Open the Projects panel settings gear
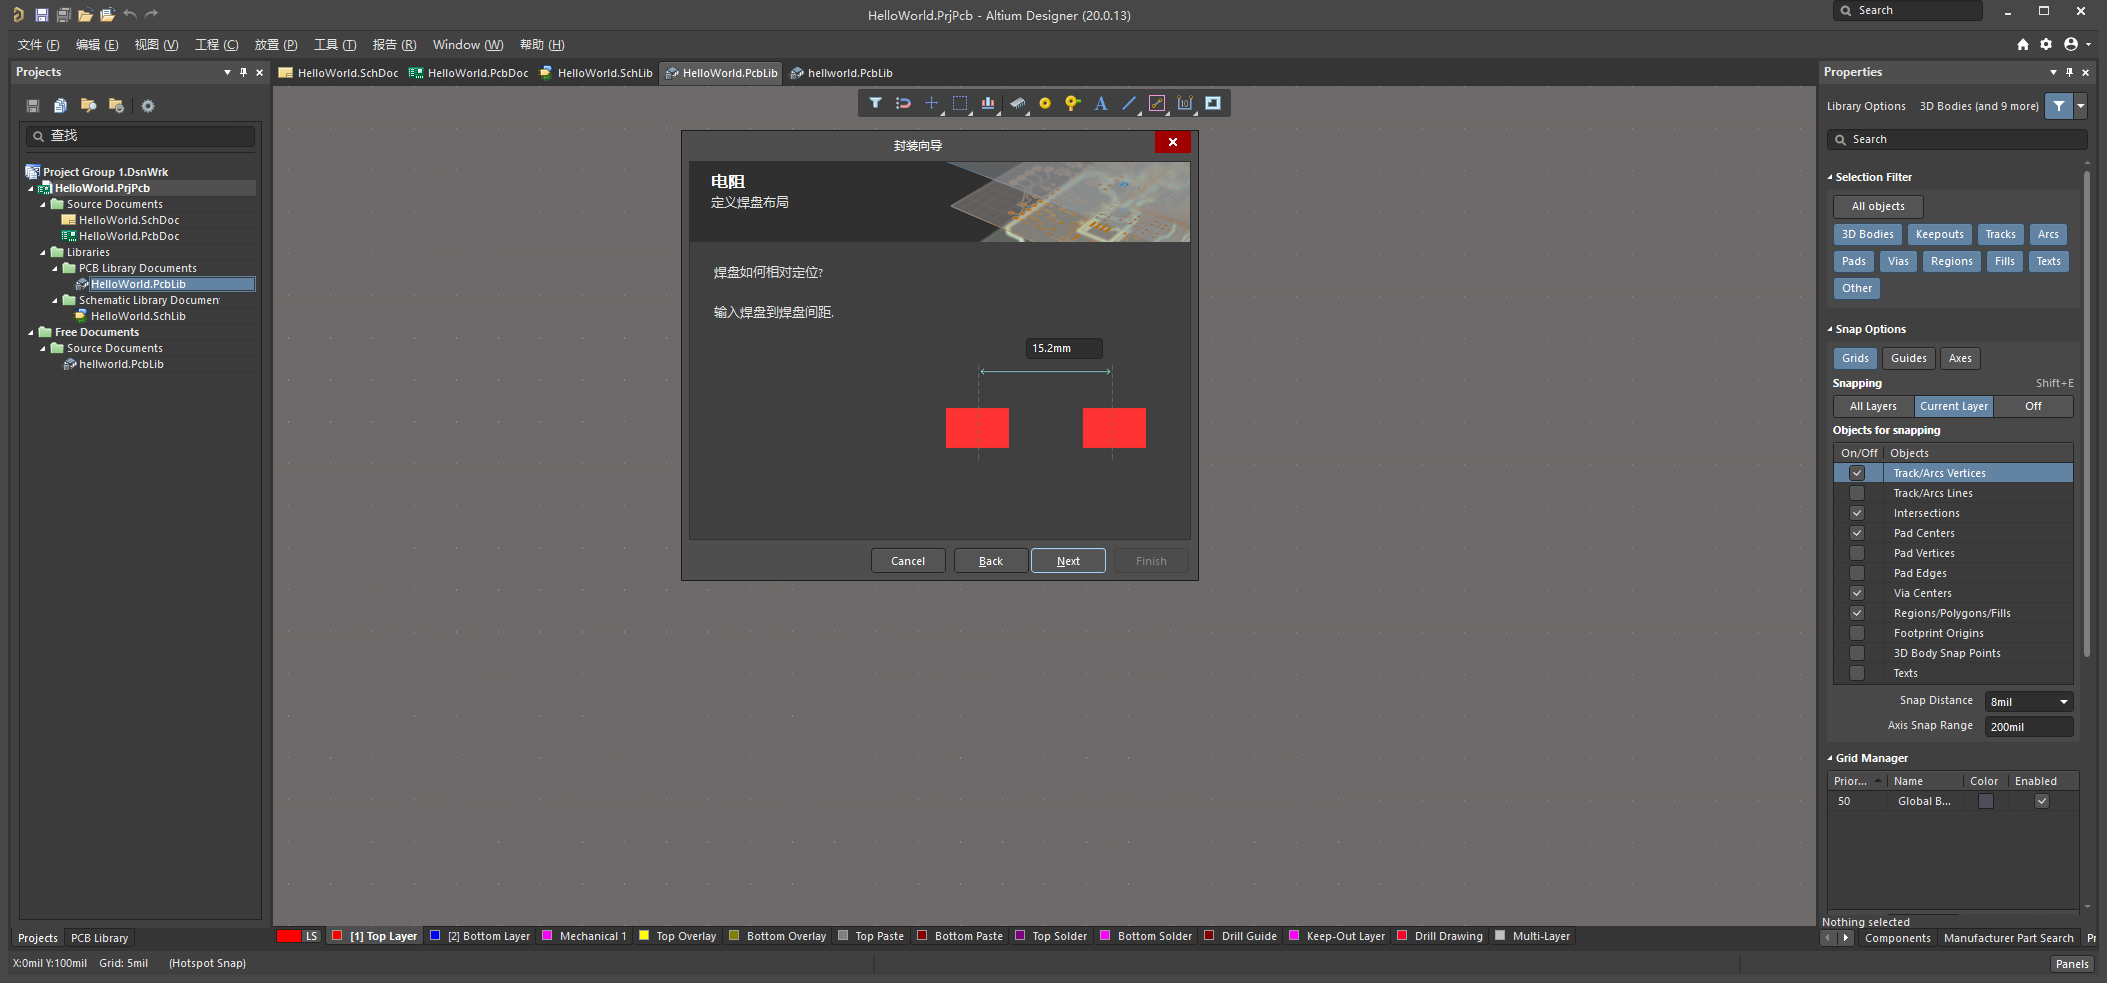This screenshot has height=983, width=2107. [148, 105]
